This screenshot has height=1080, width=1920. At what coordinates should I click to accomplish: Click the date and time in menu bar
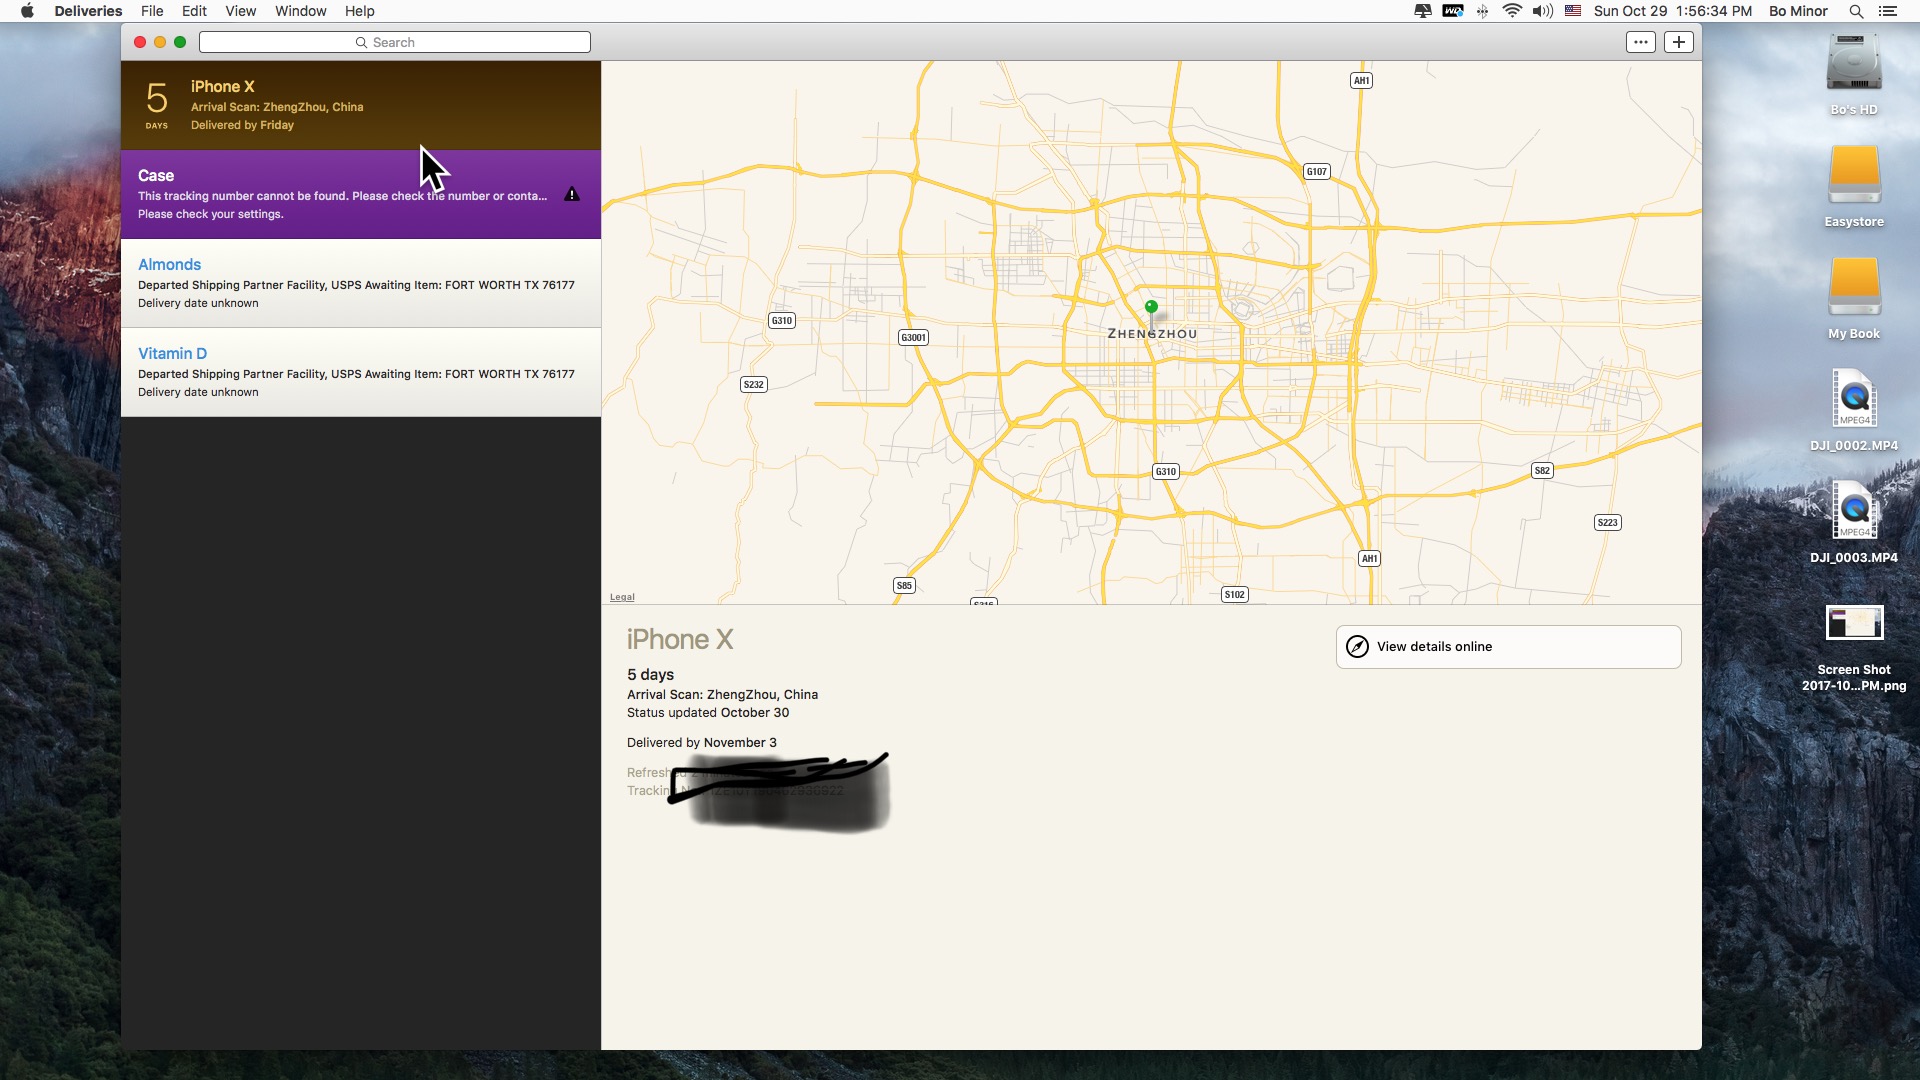1672,11
